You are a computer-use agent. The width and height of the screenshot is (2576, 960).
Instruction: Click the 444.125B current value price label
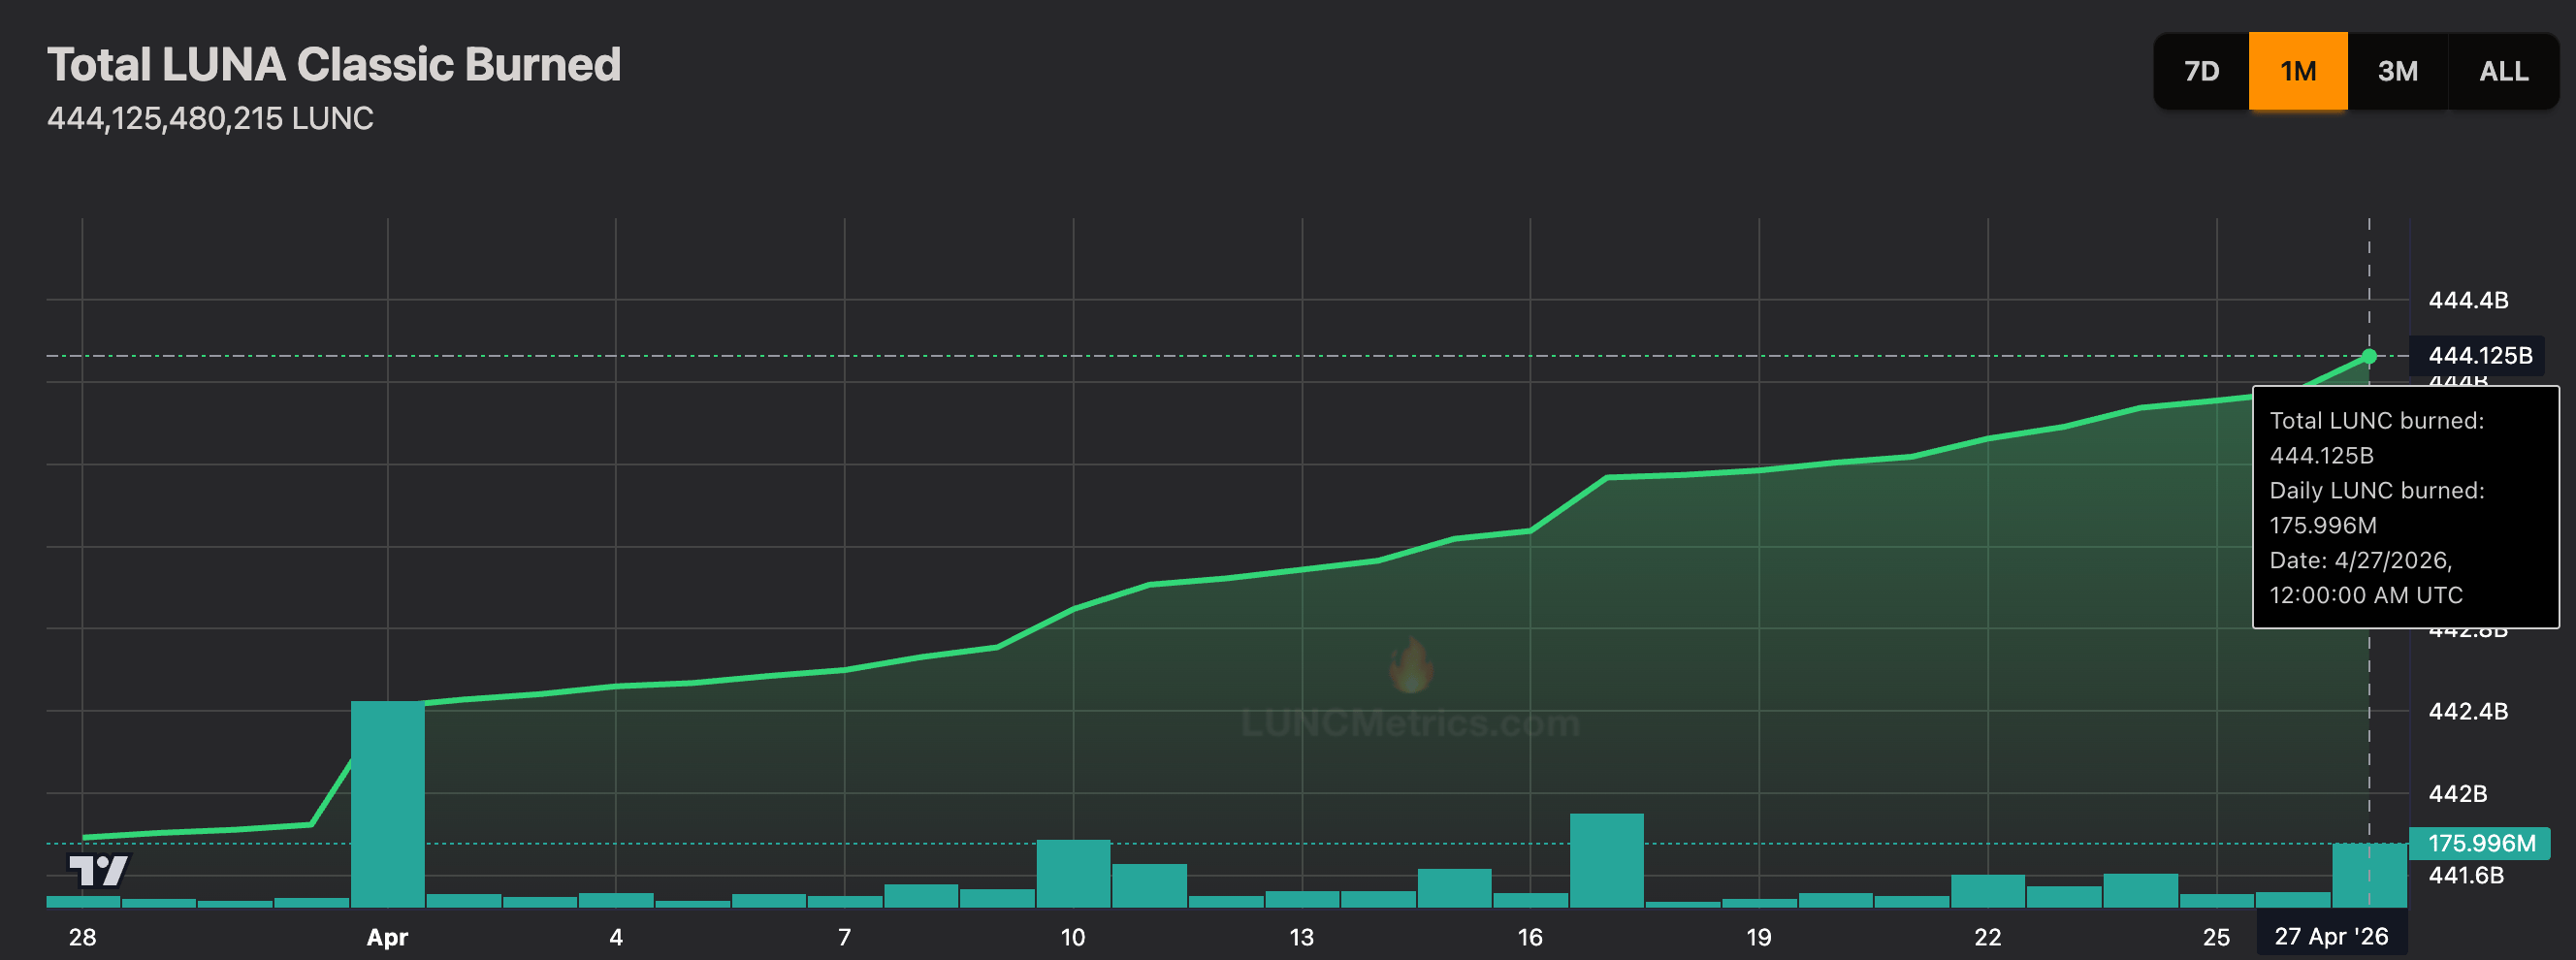point(2479,356)
